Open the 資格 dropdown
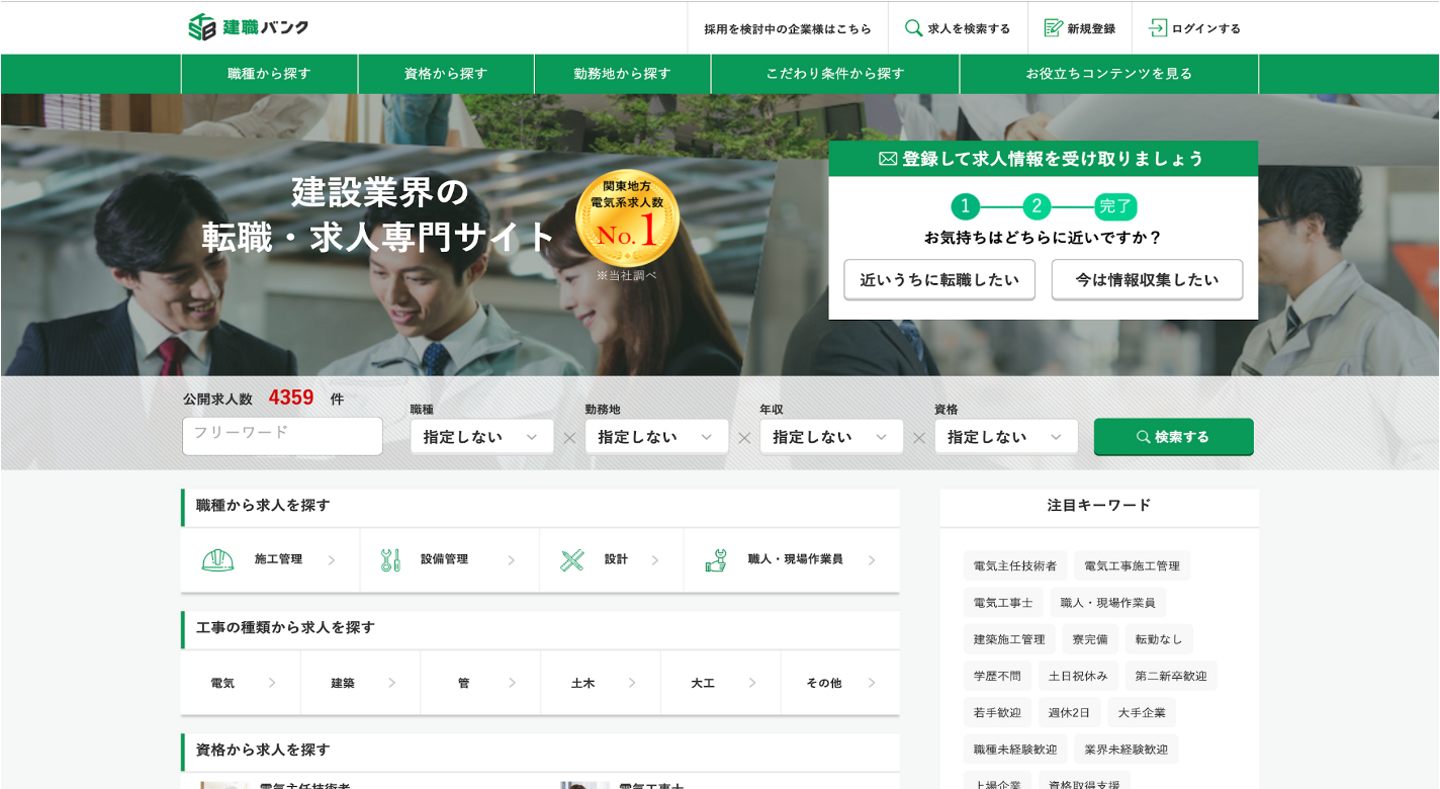Viewport: 1440px width, 789px height. click(1007, 437)
